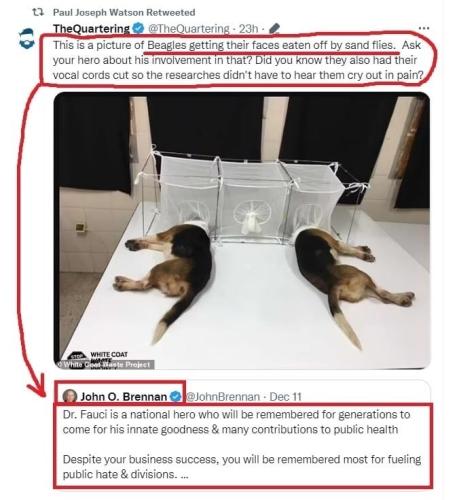Click the pencil edit icon after timestamp
459x500 pixels.
274,28
